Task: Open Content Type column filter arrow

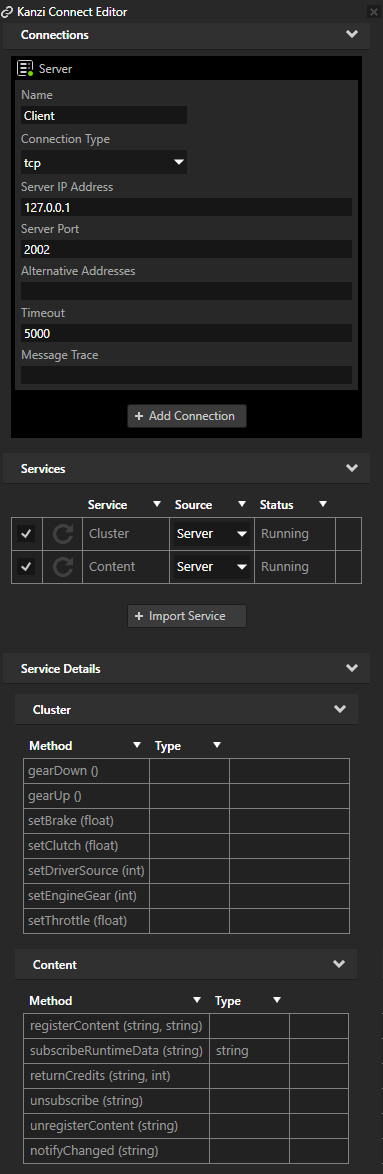Action: click(x=277, y=1000)
